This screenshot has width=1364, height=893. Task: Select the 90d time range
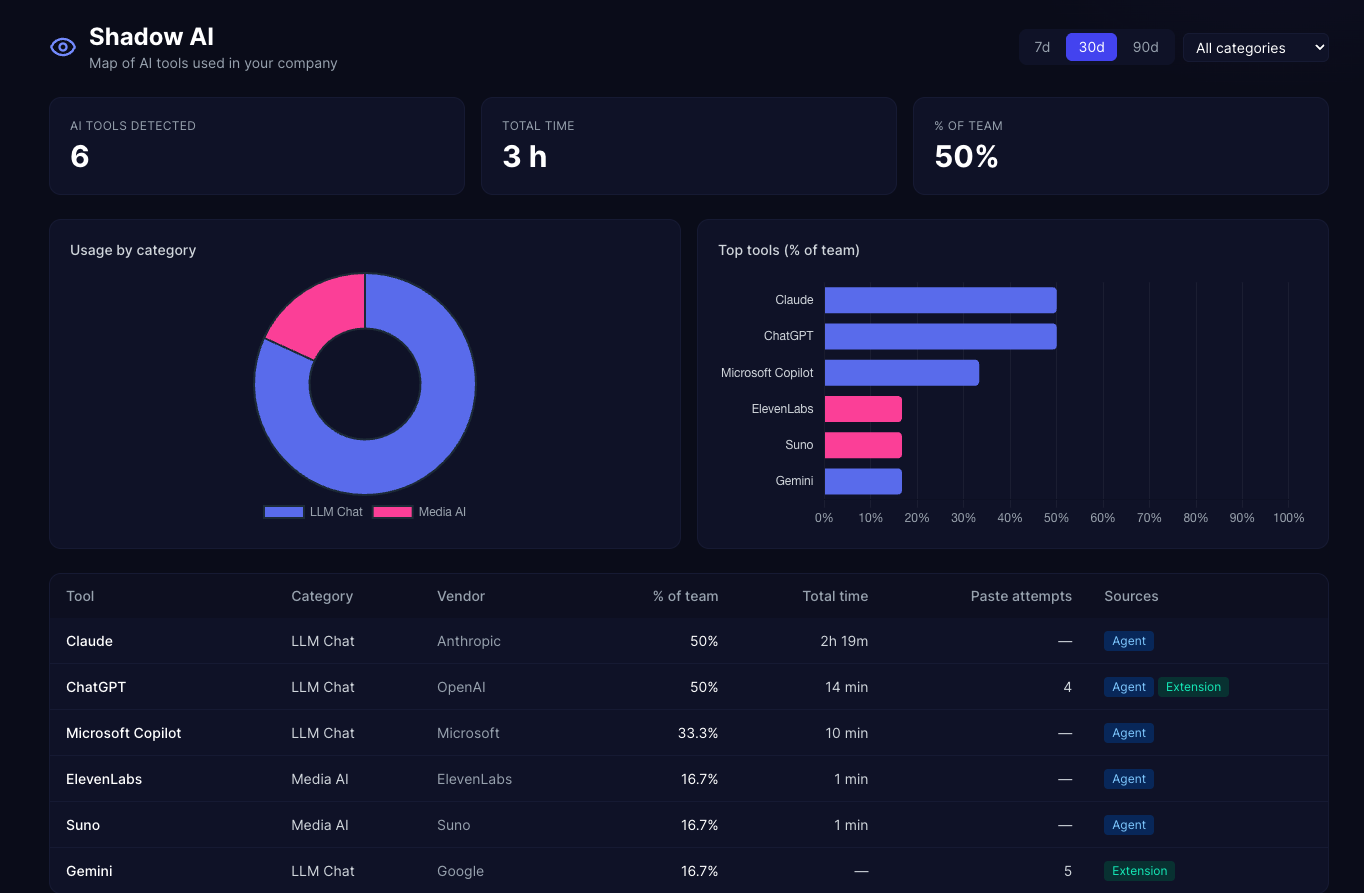[x=1145, y=47]
